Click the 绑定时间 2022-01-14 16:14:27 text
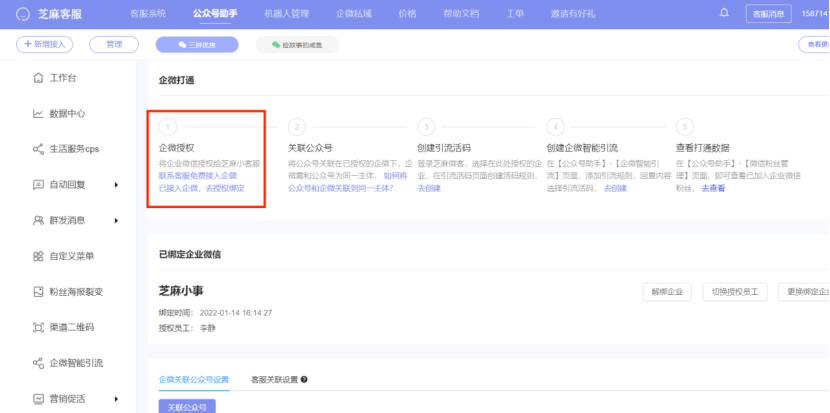This screenshot has height=413, width=830. [215, 313]
